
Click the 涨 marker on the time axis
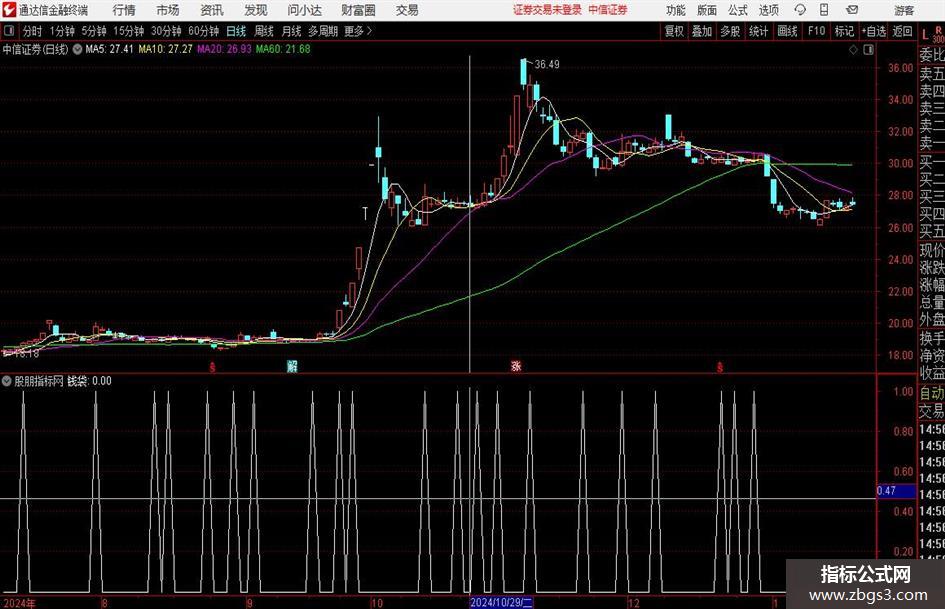516,366
